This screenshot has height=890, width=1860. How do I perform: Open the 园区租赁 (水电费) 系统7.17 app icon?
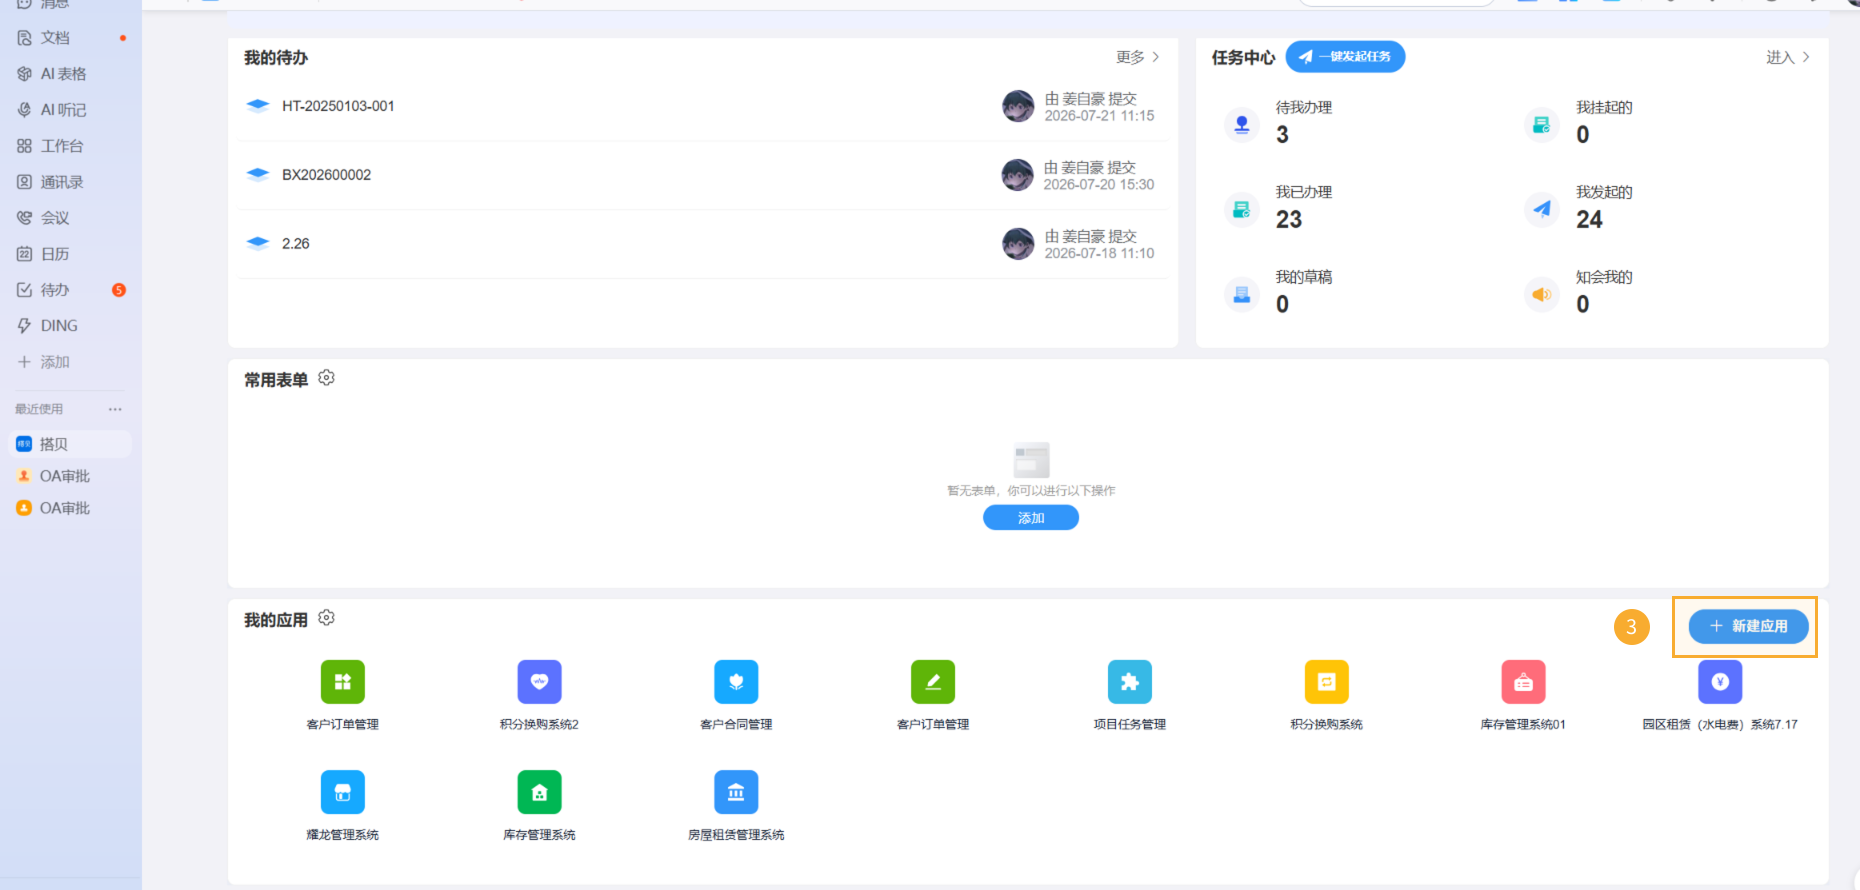click(x=1720, y=682)
